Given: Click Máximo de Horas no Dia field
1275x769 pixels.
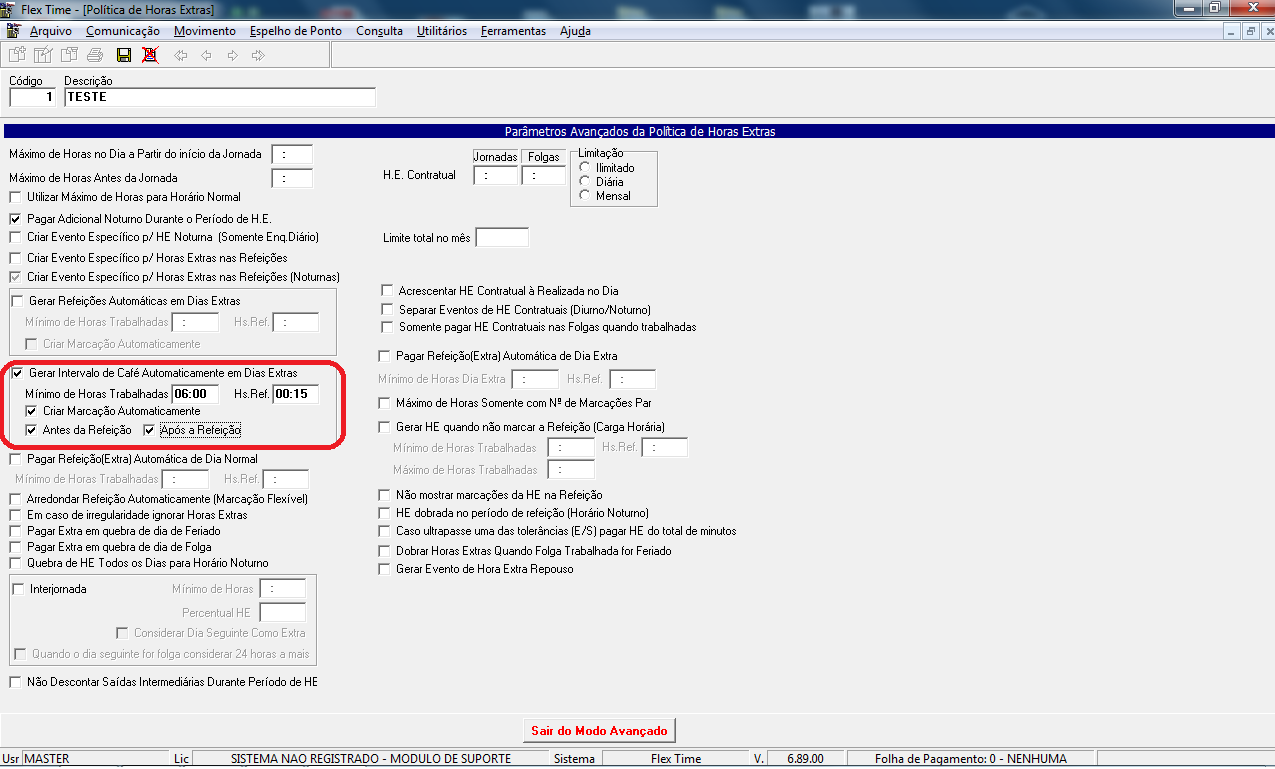Looking at the screenshot, I should tap(292, 155).
